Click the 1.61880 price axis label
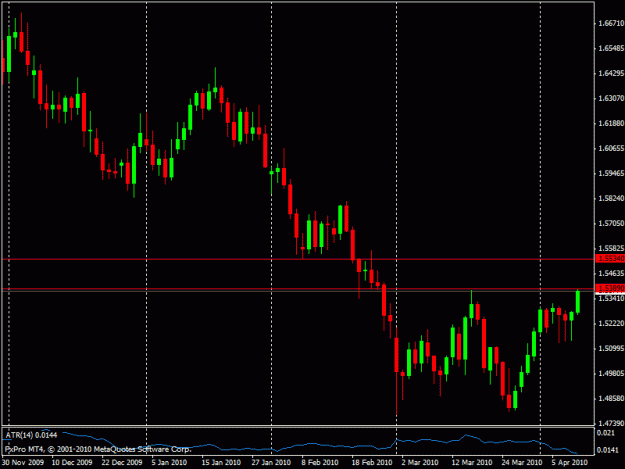625x469 pixels. pos(611,123)
